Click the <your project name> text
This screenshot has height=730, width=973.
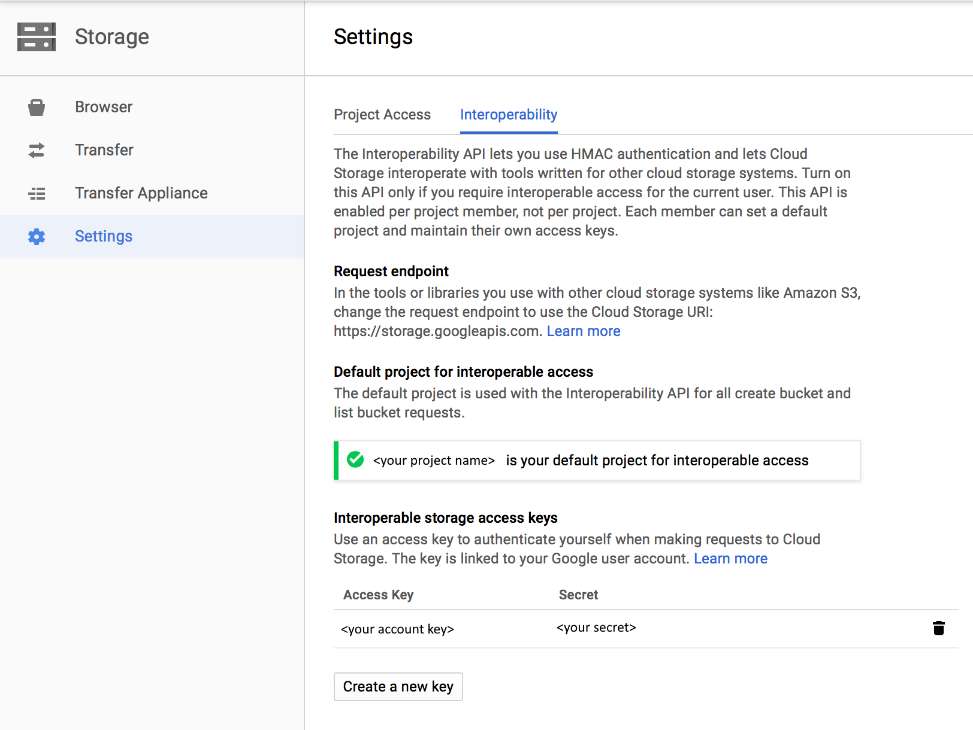tap(434, 461)
